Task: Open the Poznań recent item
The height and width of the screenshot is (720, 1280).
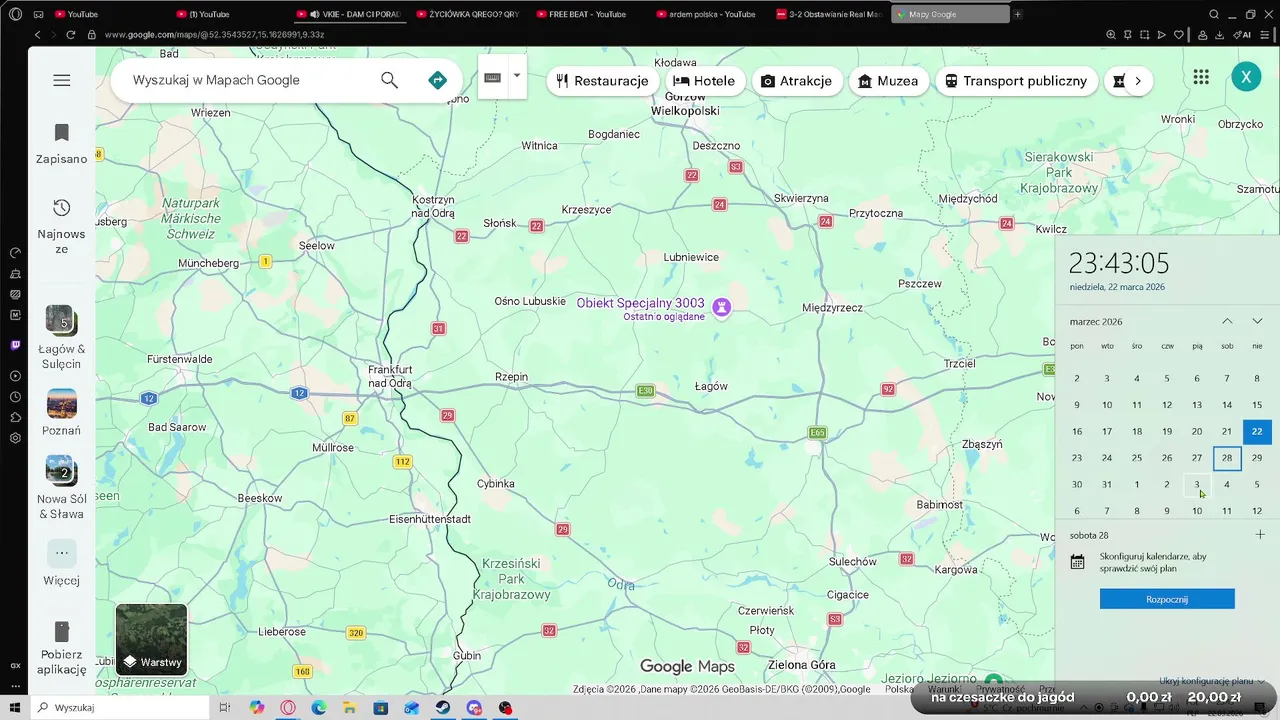Action: (62, 413)
